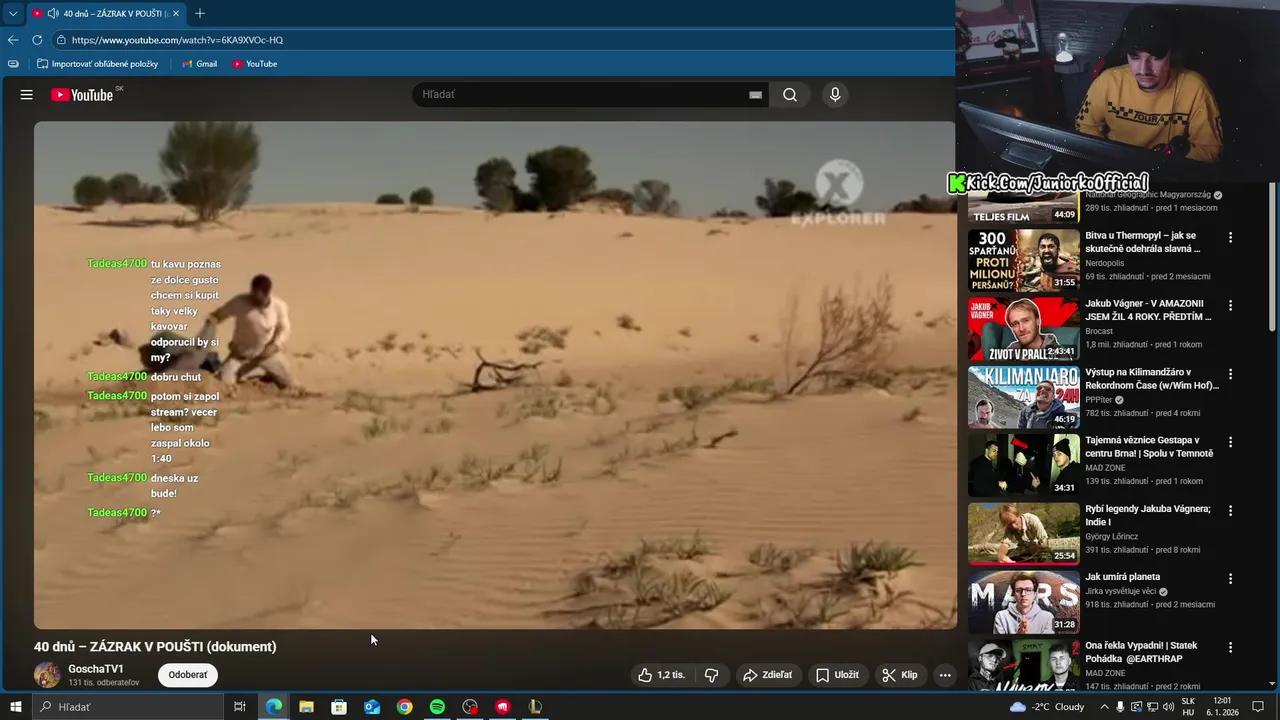Show hidden system tray icons chevron
Viewport: 1280px width, 720px height.
coord(1103,707)
